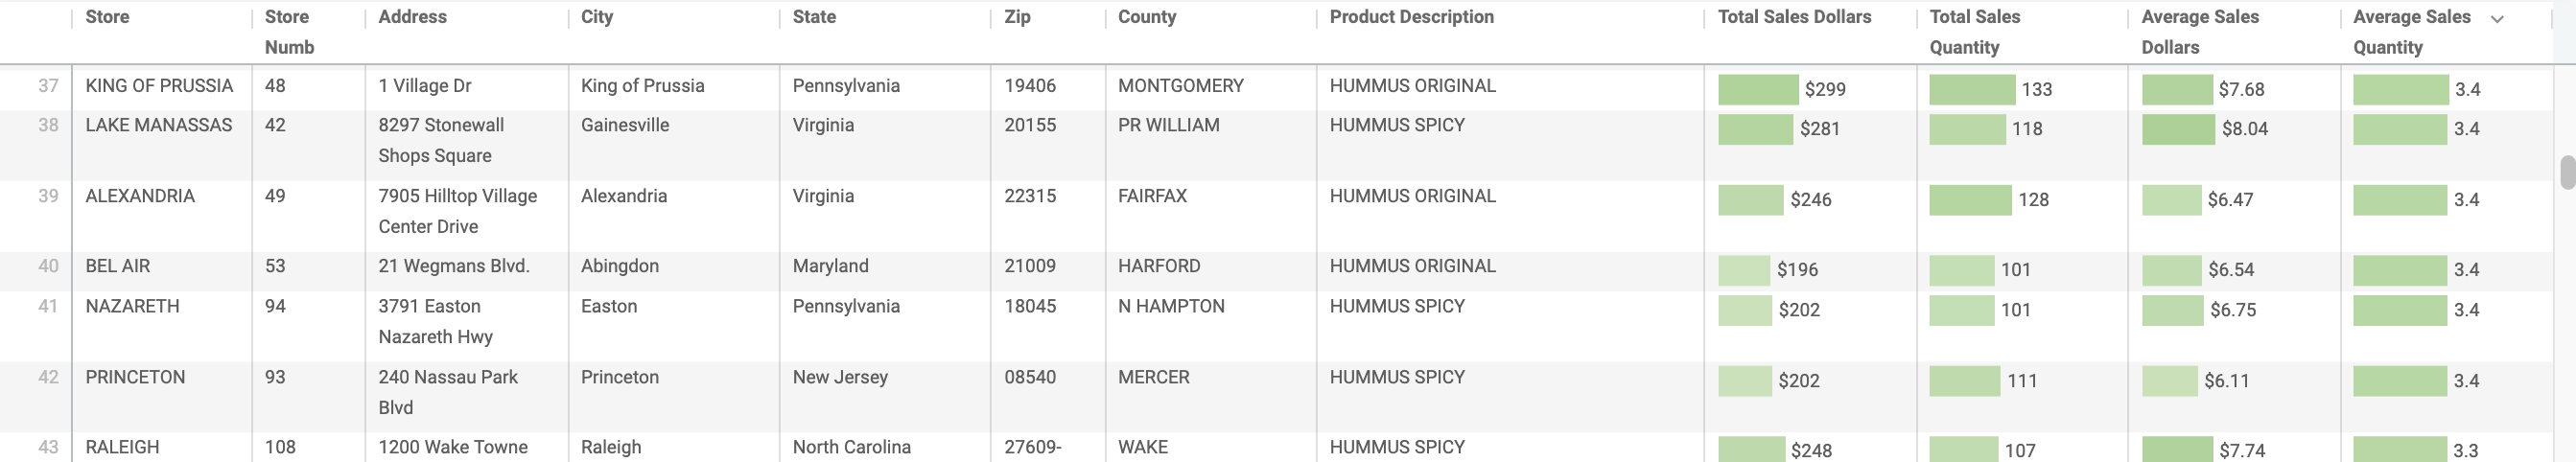Viewport: 2576px width, 462px height.
Task: Select the $8.04 average sales dollars cell
Action: point(2233,129)
